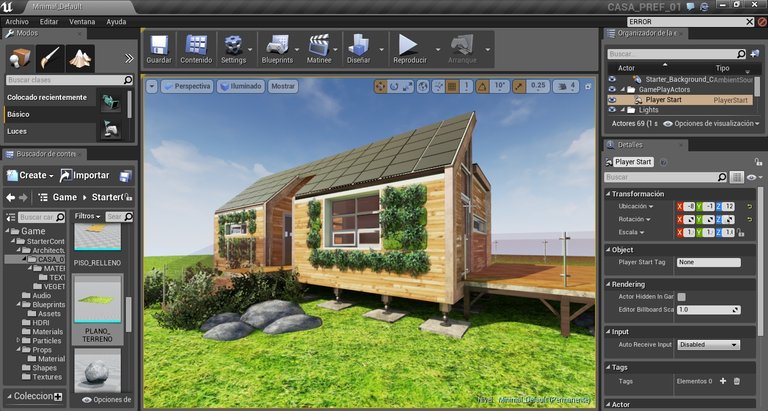Open rotation snap value 10° dropdown
This screenshot has height=411, width=768.
500,86
